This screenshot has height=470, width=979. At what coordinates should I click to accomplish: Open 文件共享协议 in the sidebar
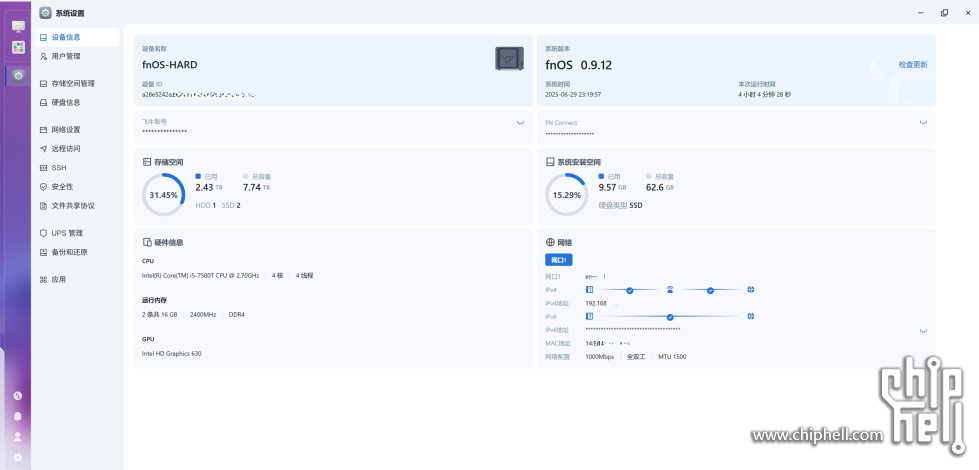coord(77,205)
